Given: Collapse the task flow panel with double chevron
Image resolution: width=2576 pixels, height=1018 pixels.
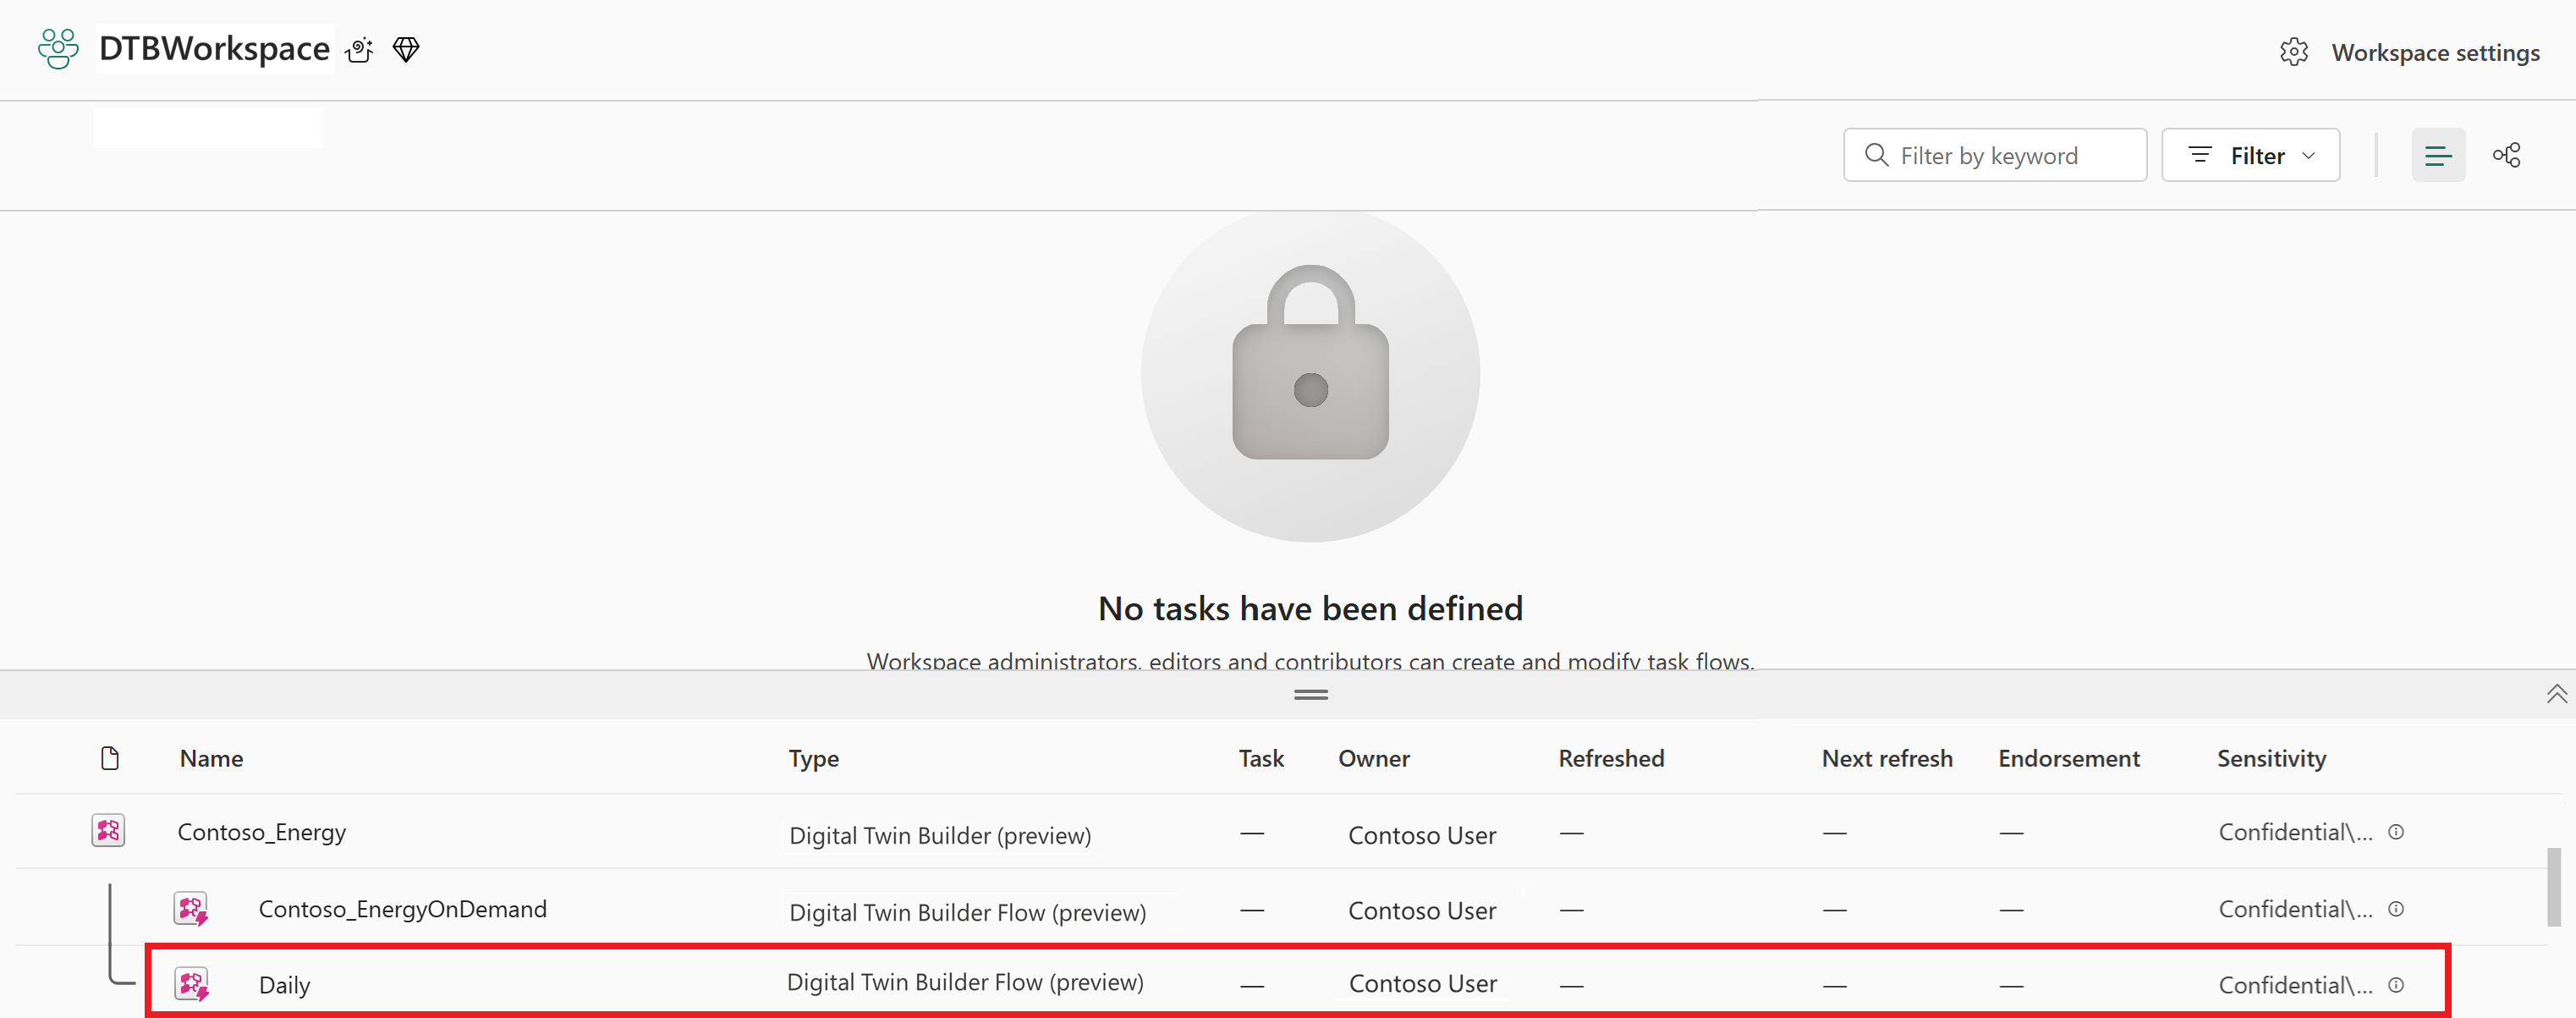Looking at the screenshot, I should pos(2557,693).
